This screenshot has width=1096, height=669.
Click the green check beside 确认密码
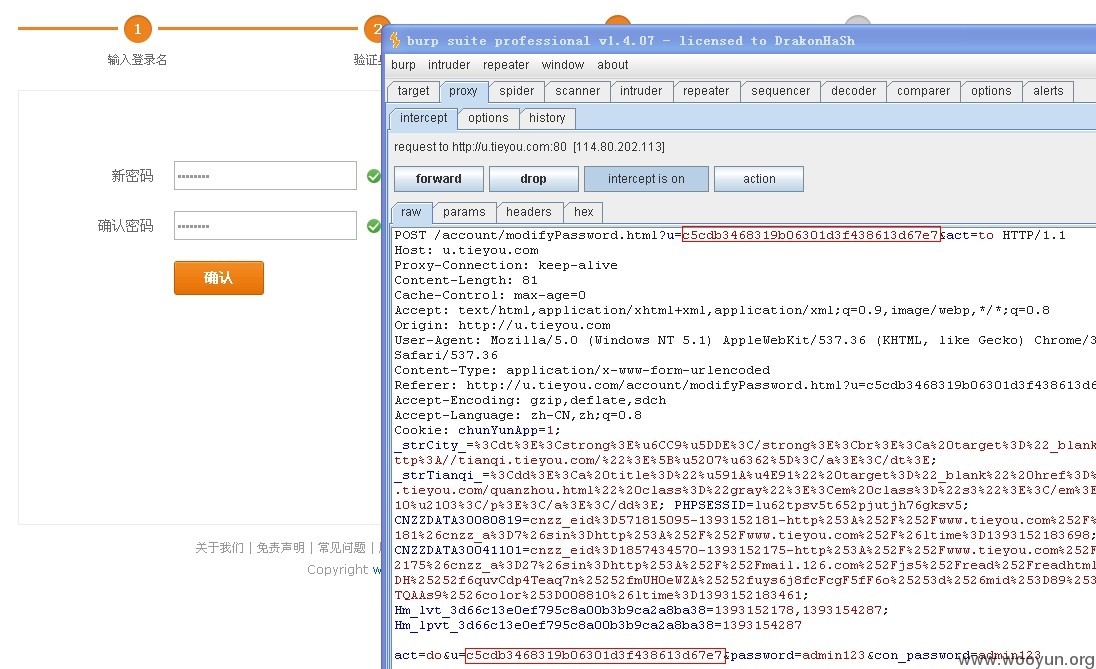click(374, 226)
